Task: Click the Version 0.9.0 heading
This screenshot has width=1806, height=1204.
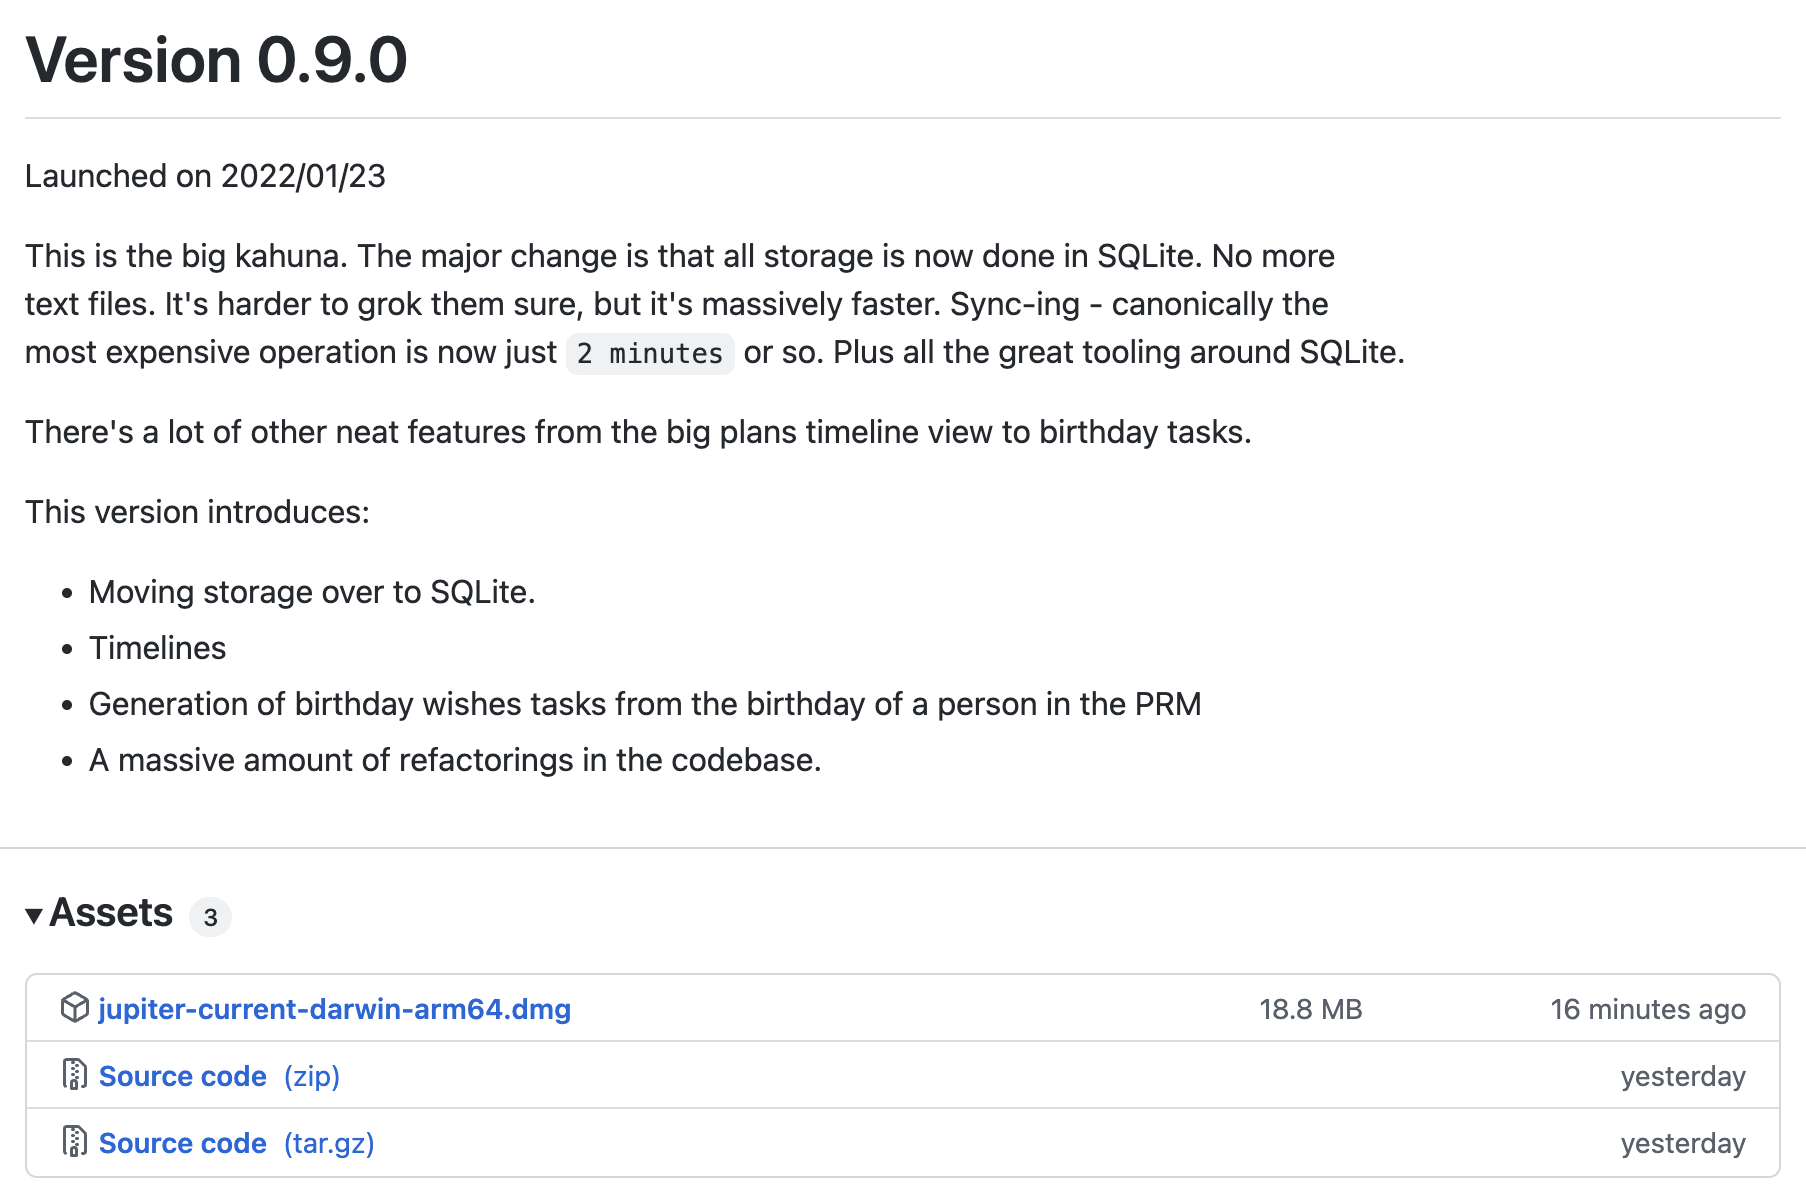Action: [216, 60]
